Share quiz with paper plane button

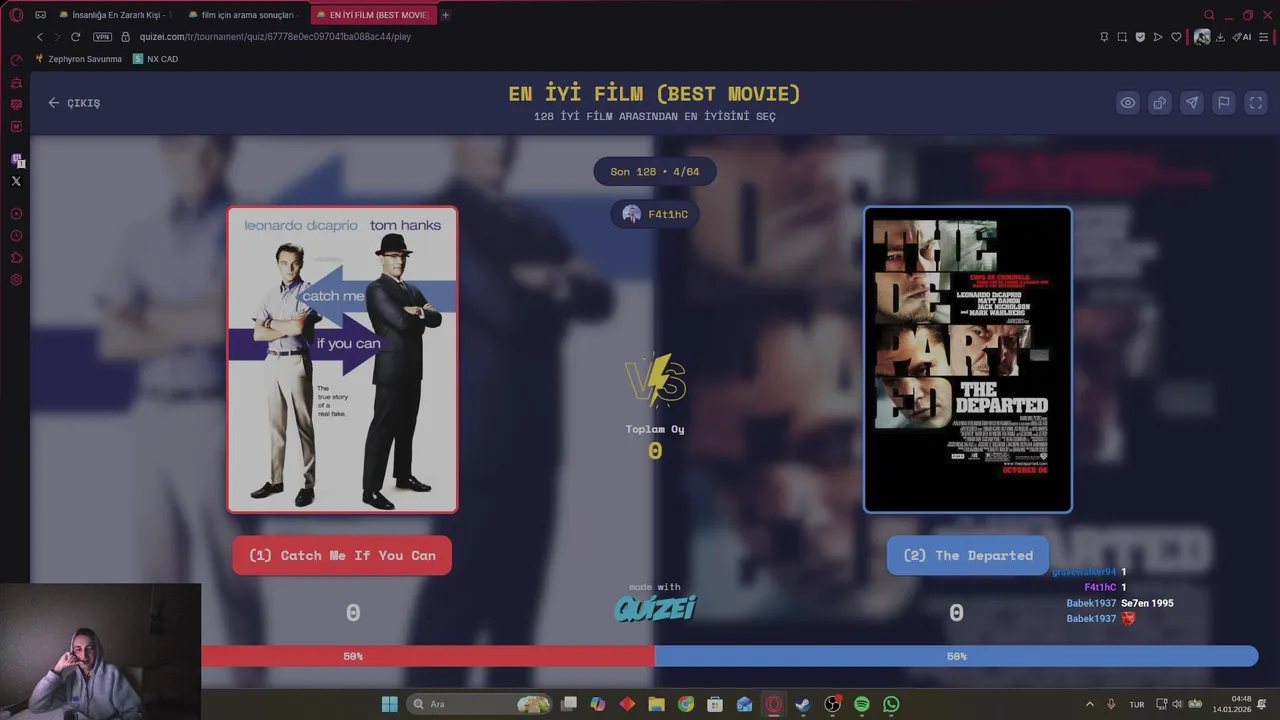click(x=1192, y=103)
